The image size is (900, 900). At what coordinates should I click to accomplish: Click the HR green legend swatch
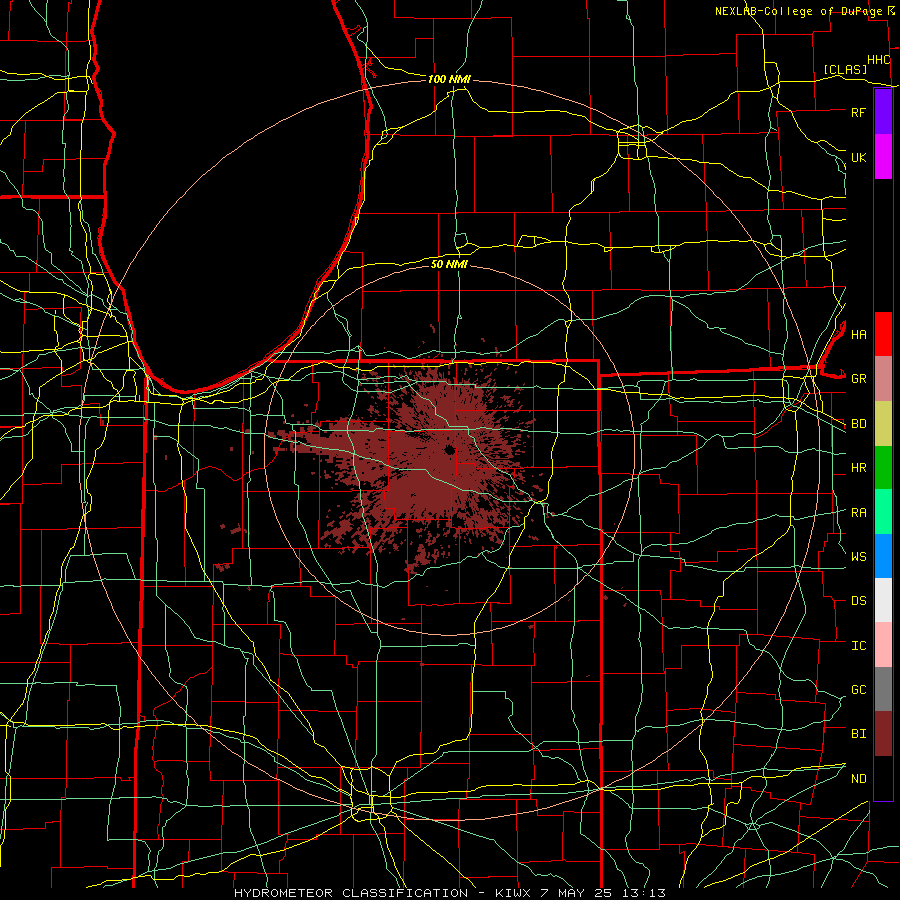883,467
